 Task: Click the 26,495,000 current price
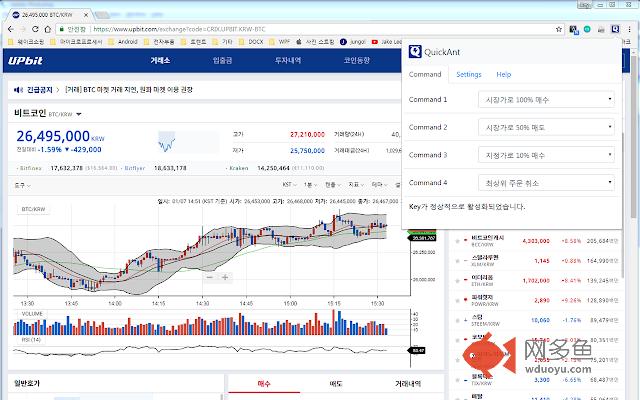pos(53,136)
